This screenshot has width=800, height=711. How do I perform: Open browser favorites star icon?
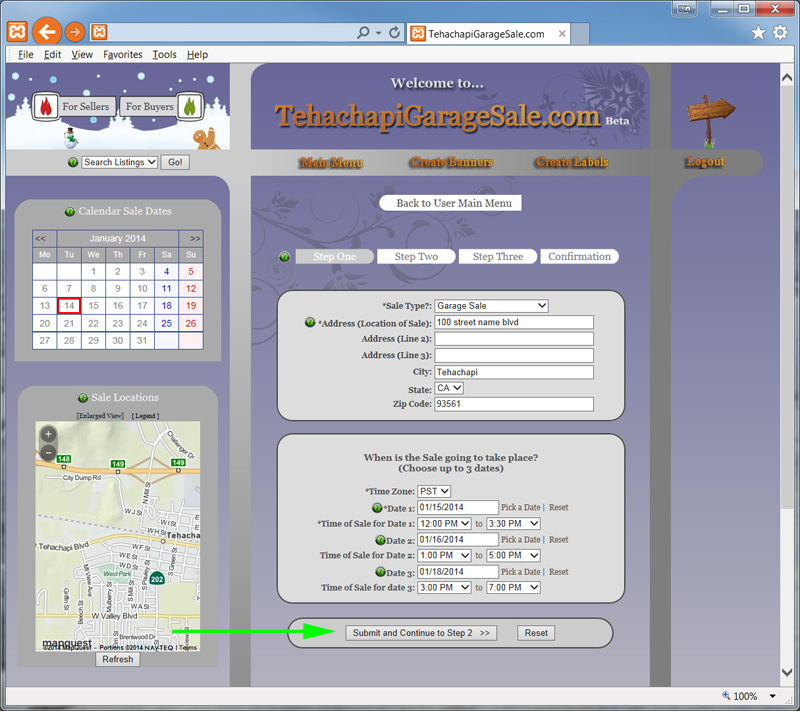pos(758,33)
